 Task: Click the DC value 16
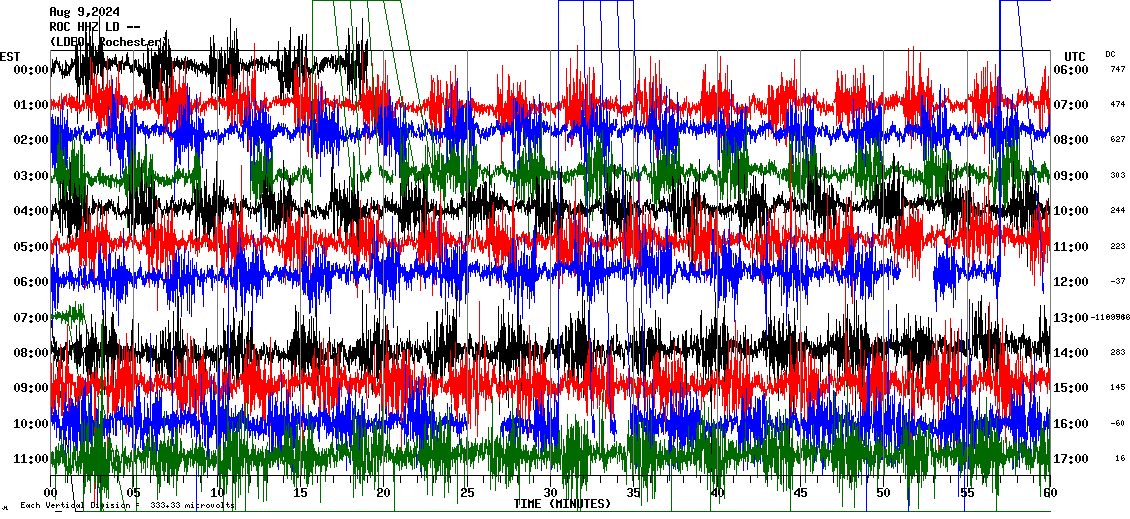click(1120, 459)
